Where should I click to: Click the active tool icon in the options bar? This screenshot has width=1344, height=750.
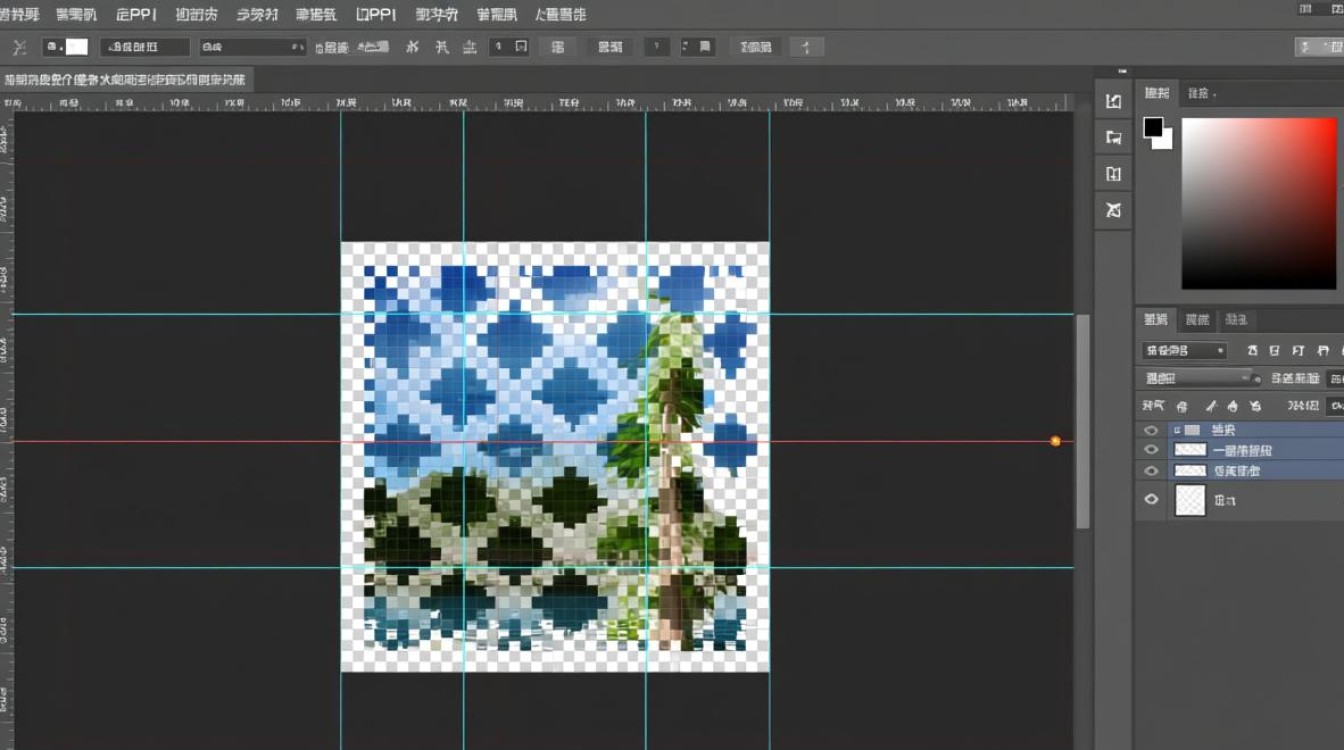pos(19,47)
